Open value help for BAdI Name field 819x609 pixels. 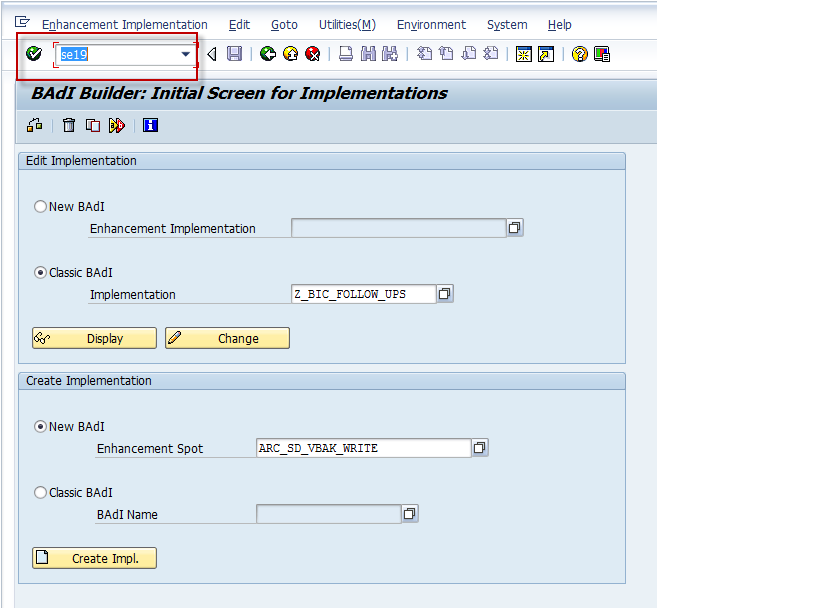409,513
